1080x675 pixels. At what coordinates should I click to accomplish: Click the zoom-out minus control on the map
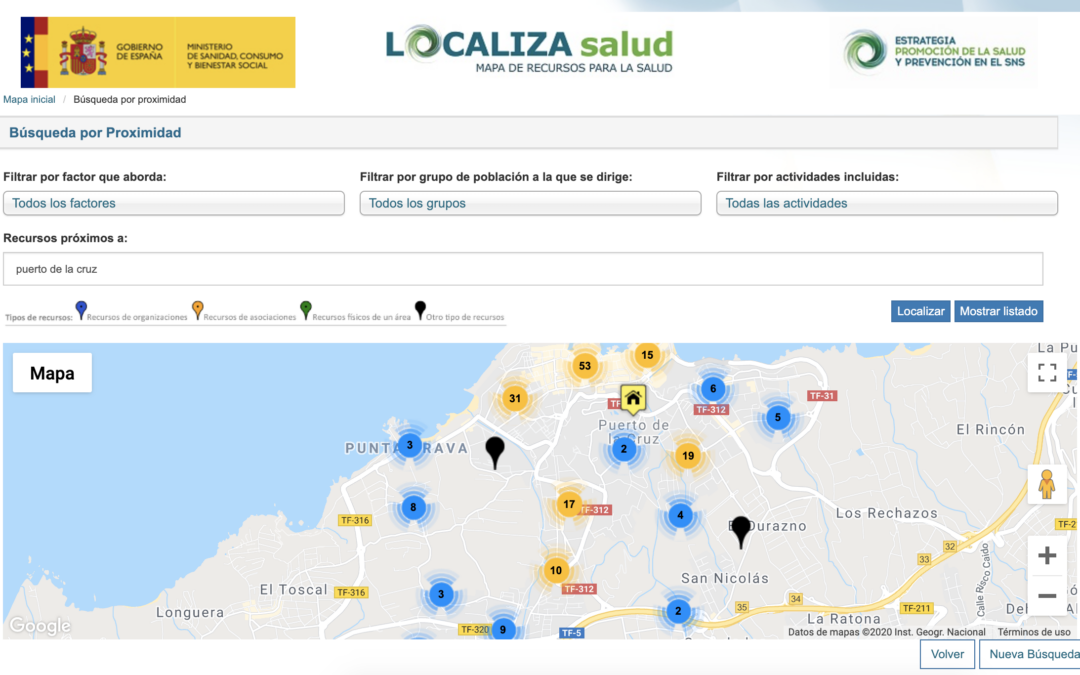pos(1047,596)
